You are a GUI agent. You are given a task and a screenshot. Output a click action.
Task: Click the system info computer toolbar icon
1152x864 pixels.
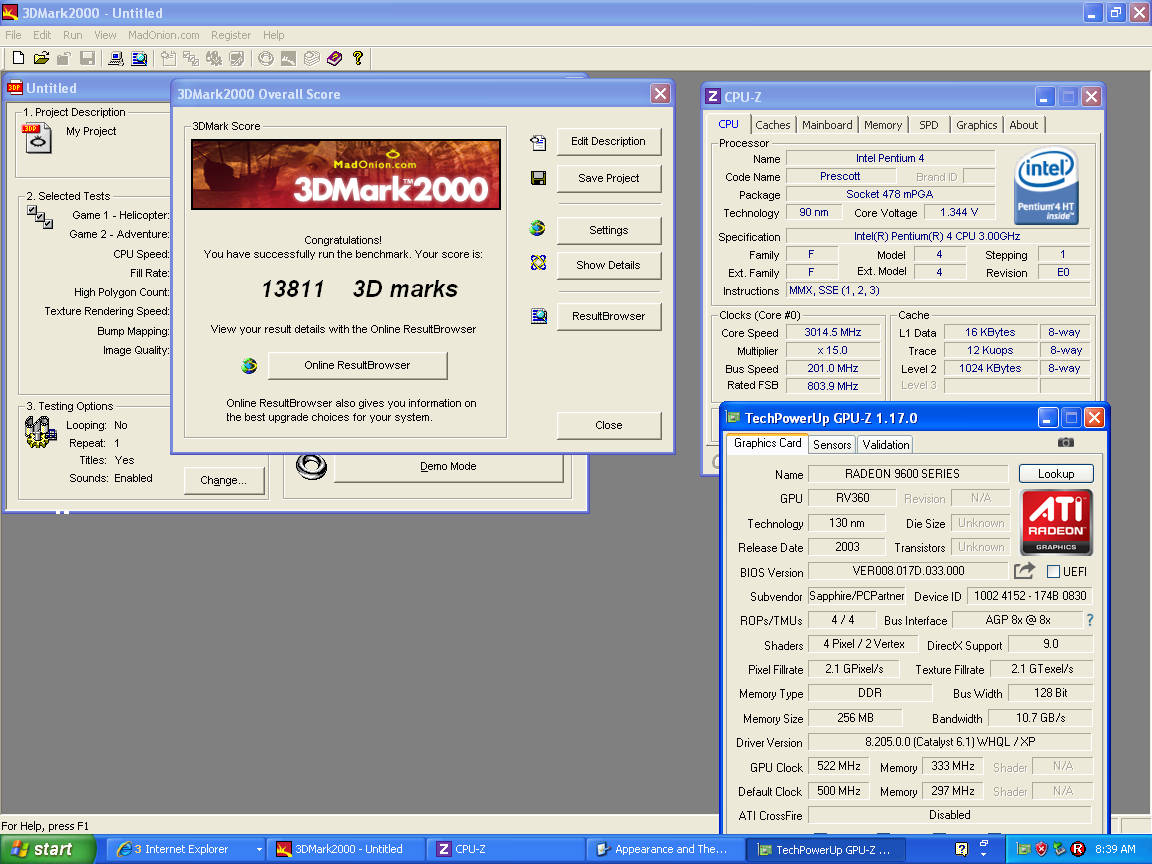(115, 58)
